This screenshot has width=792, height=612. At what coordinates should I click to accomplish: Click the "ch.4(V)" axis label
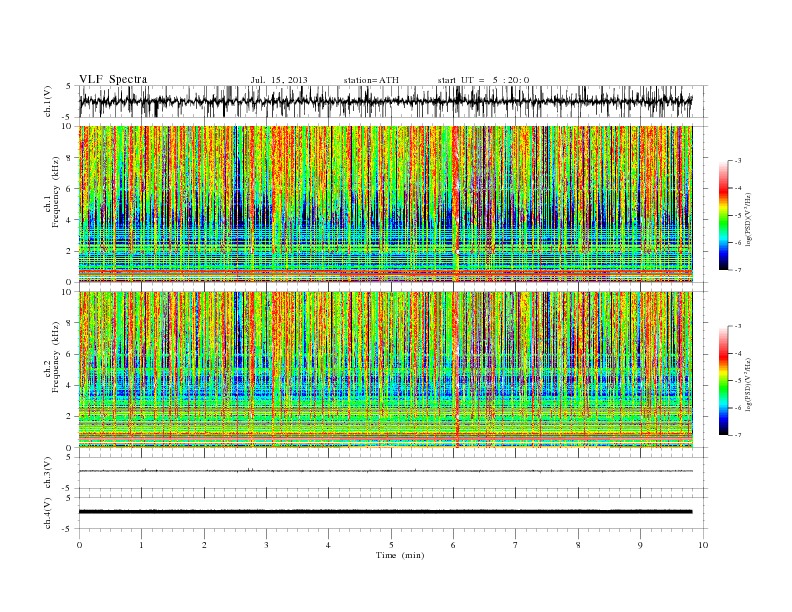pos(48,513)
